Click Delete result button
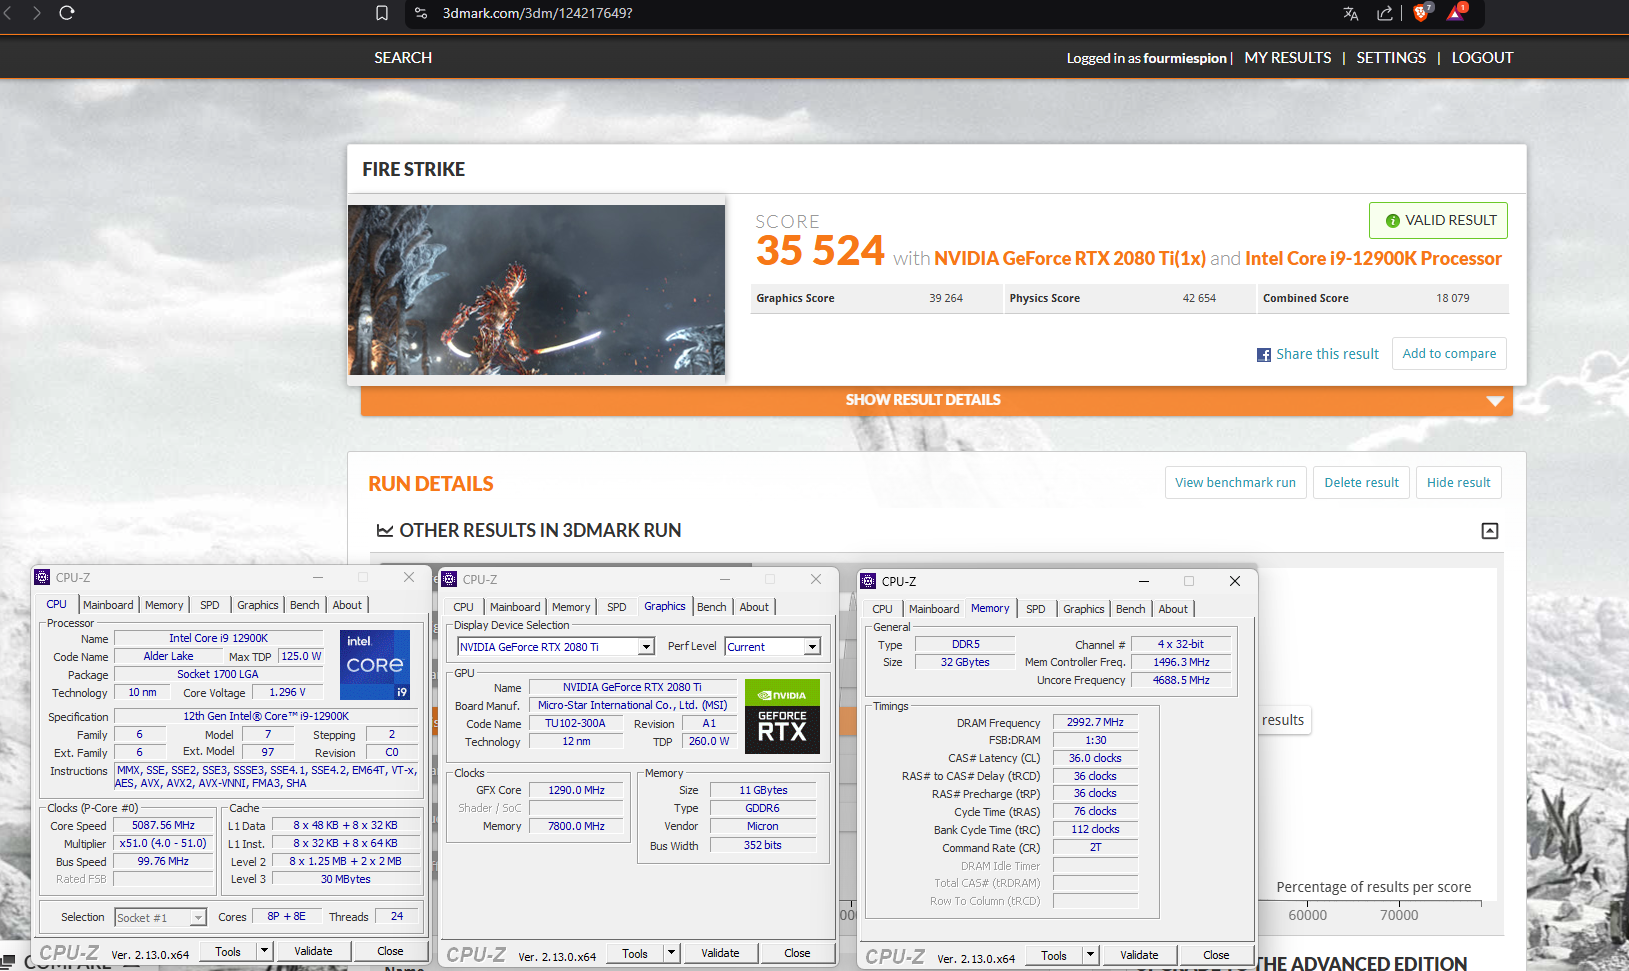Screen dimensions: 1629x971 point(1361,483)
